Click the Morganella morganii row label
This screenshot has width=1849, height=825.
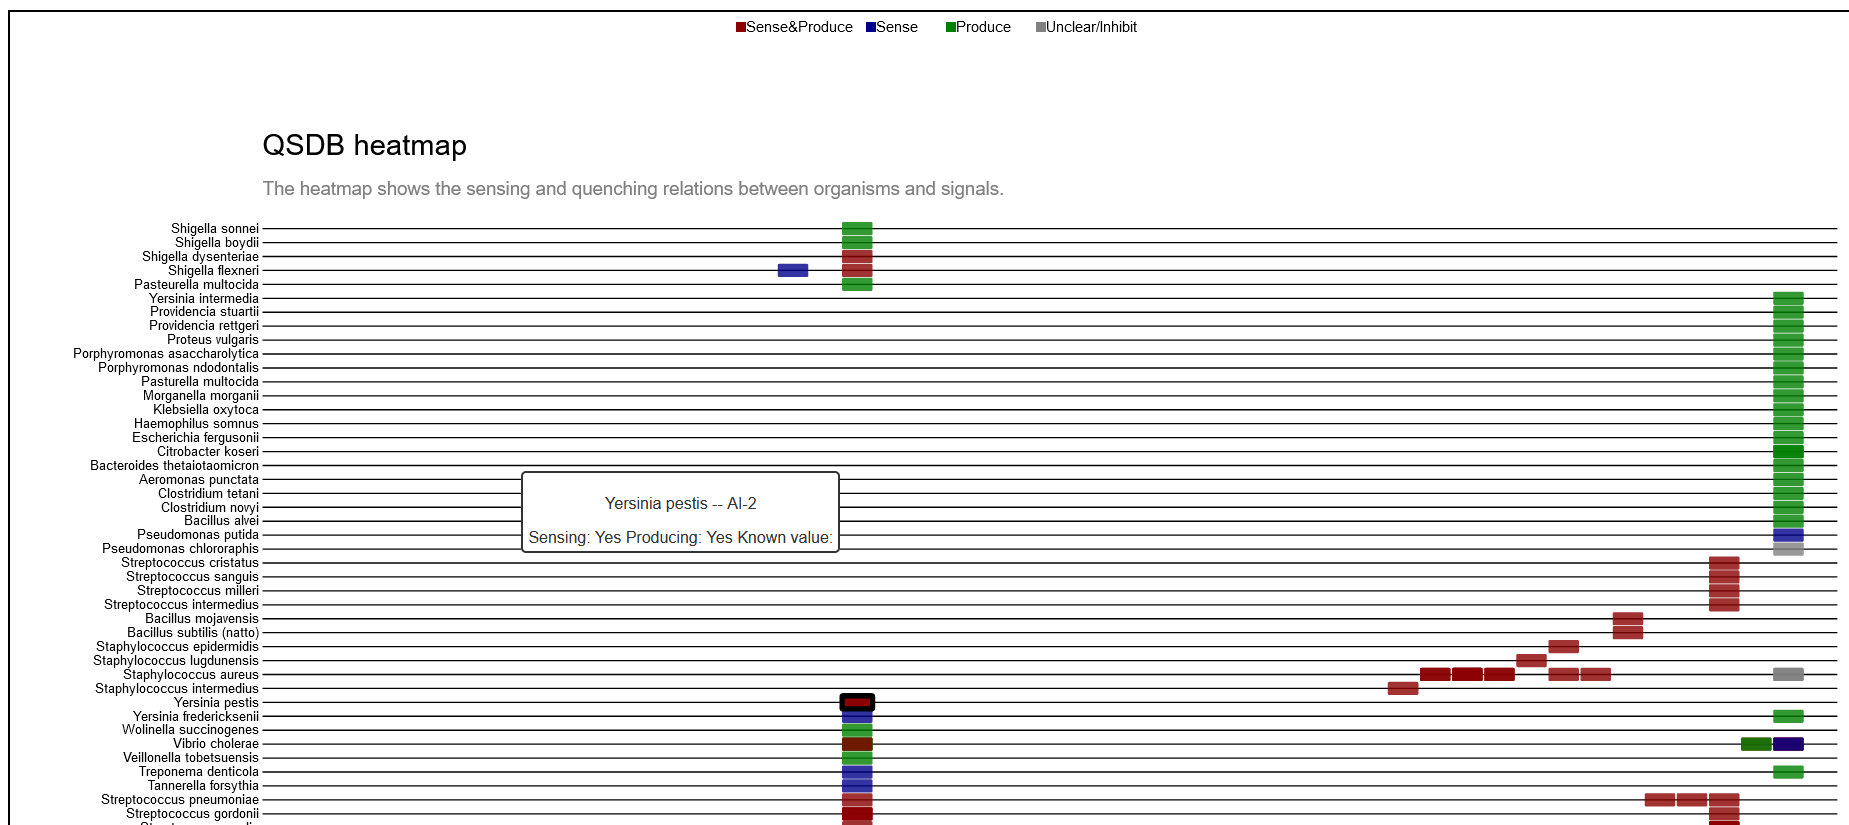click(x=201, y=396)
